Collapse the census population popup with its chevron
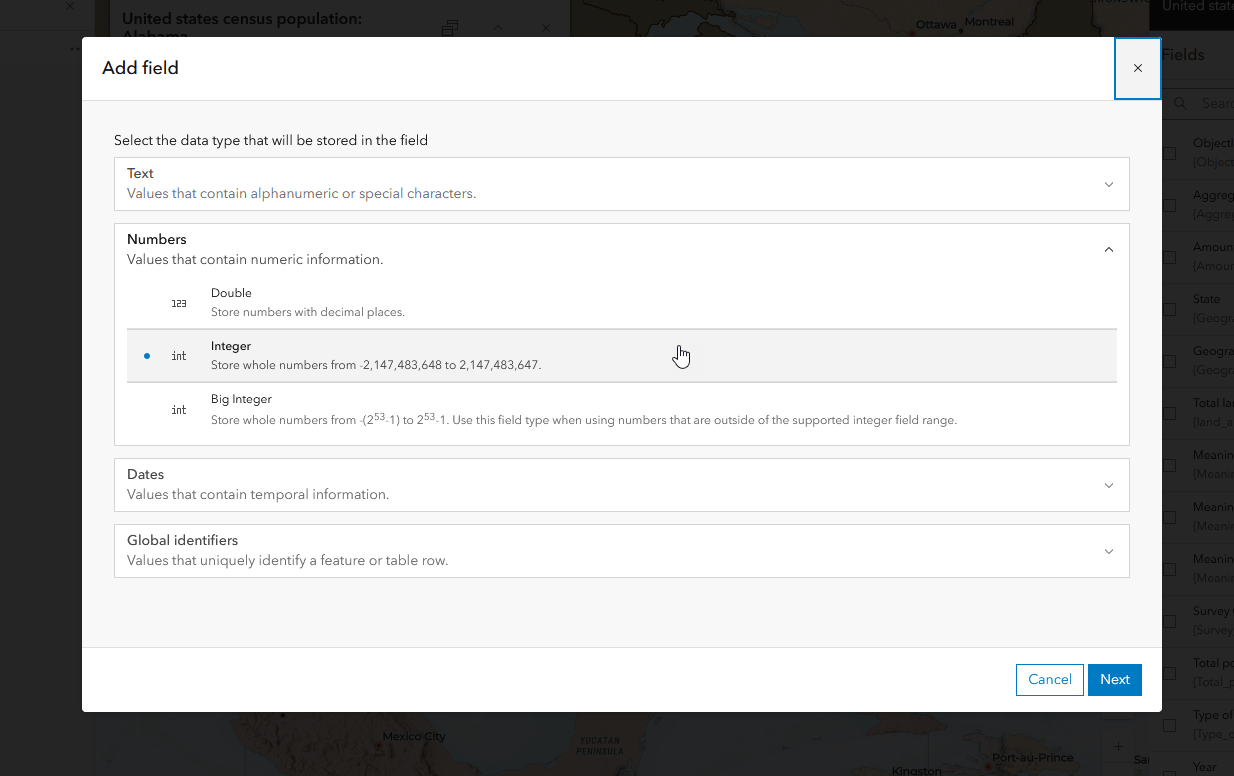The width and height of the screenshot is (1234, 776). coord(498,29)
